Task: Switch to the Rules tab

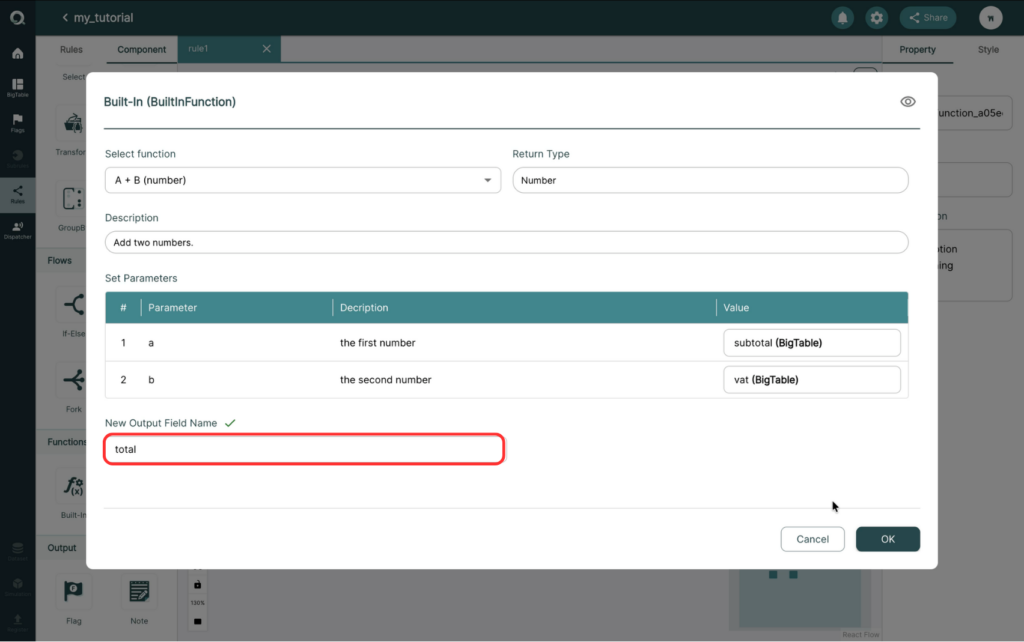Action: (x=71, y=50)
